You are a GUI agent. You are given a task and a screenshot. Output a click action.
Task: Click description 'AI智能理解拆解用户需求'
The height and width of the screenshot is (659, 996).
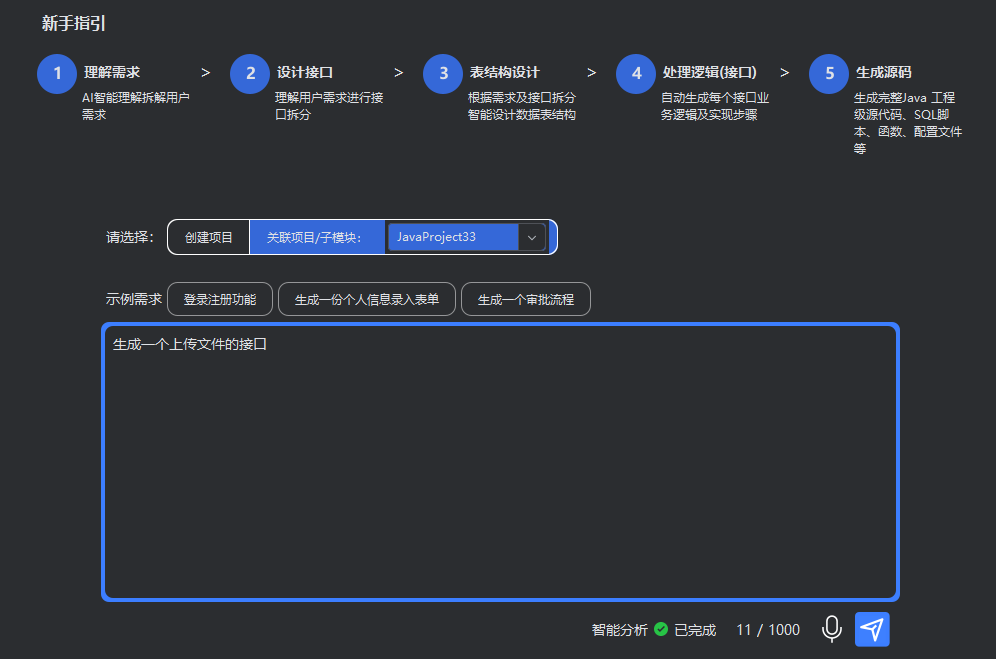(135, 106)
